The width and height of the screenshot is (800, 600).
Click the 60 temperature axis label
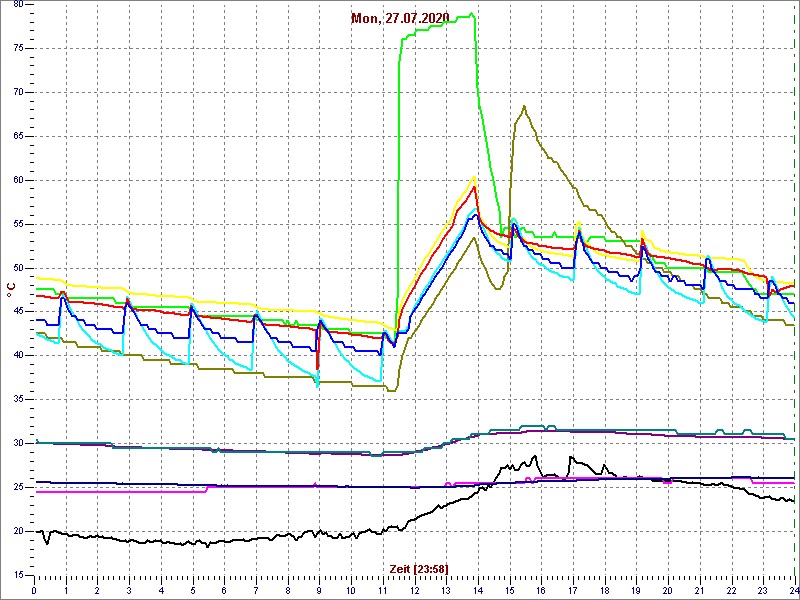(x=18, y=180)
